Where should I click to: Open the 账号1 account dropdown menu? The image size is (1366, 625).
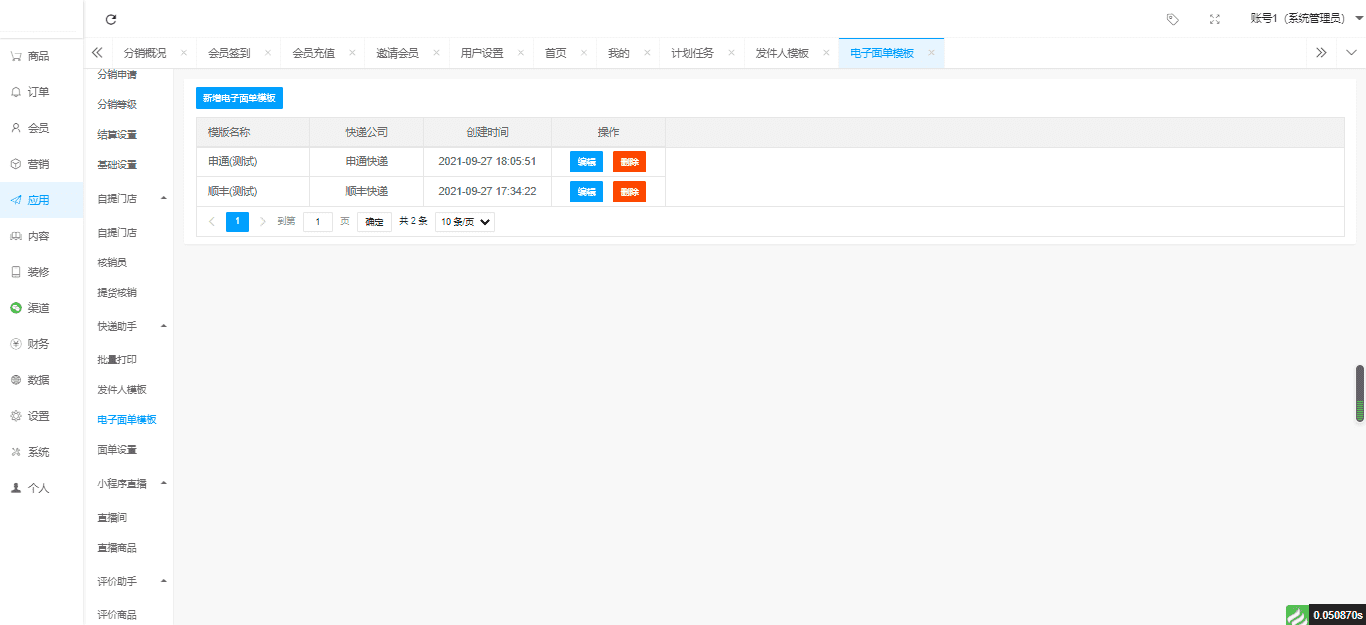pos(1306,19)
